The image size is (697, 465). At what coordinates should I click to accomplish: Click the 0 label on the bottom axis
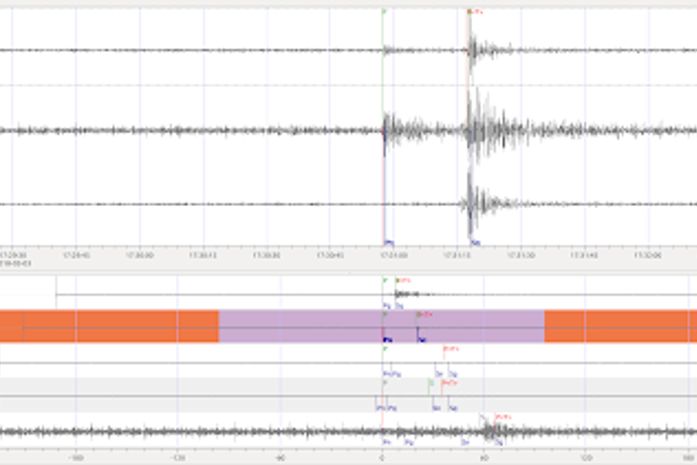pos(382,461)
